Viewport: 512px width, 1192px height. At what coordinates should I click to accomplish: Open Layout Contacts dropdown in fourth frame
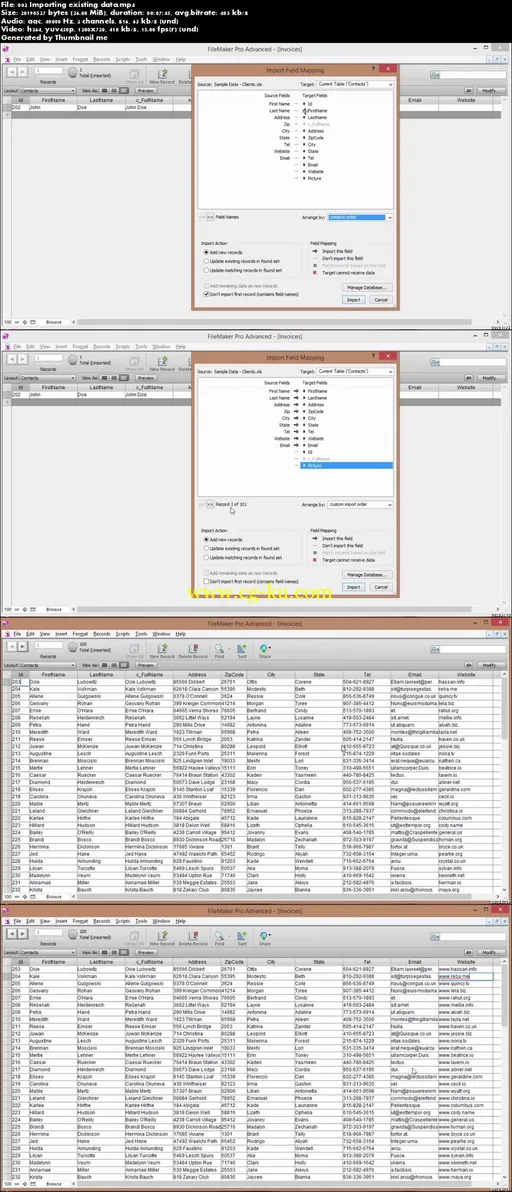pyautogui.click(x=48, y=952)
